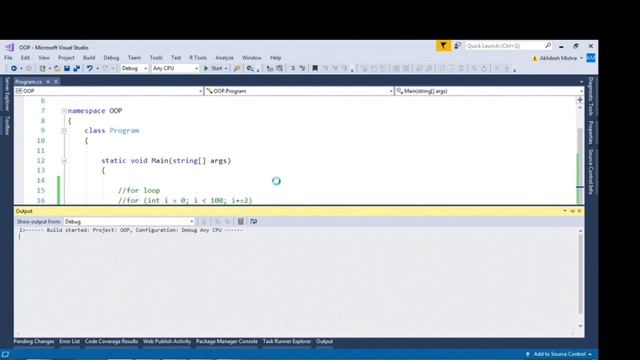
Task: Click the Comment selected lines icon
Action: pos(270,69)
